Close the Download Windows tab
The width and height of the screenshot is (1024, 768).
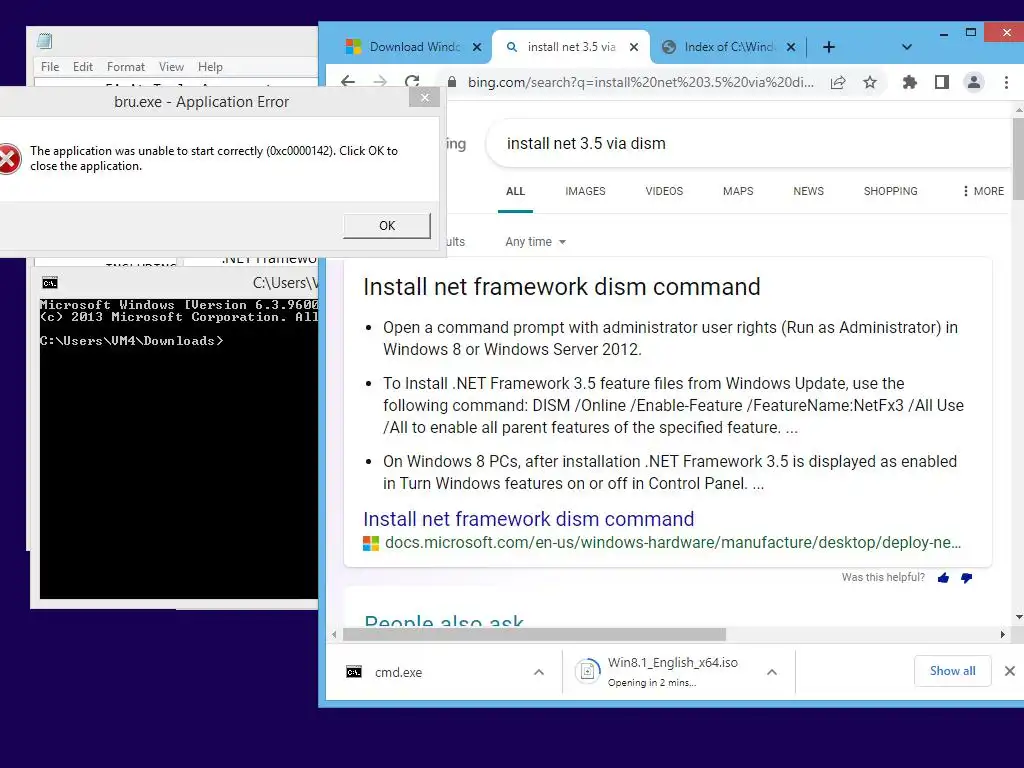477,47
